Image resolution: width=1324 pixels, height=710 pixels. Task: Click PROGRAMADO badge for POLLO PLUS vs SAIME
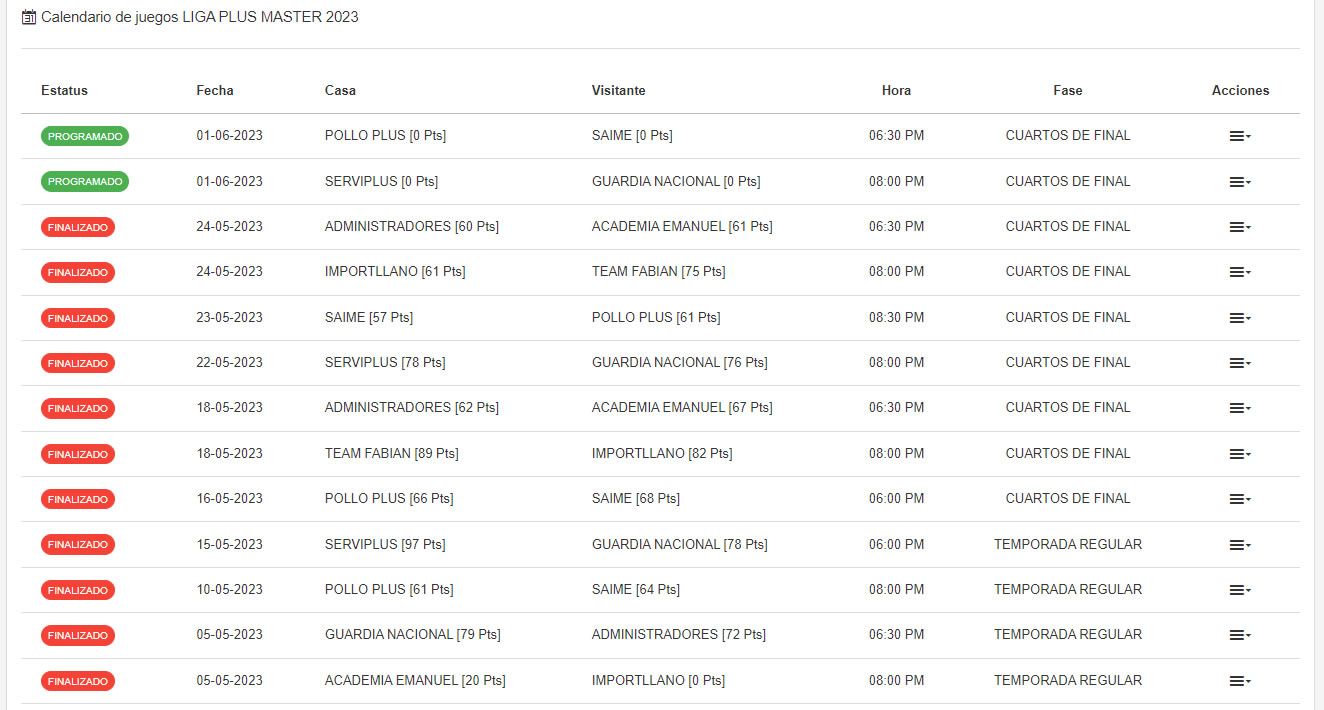(85, 136)
